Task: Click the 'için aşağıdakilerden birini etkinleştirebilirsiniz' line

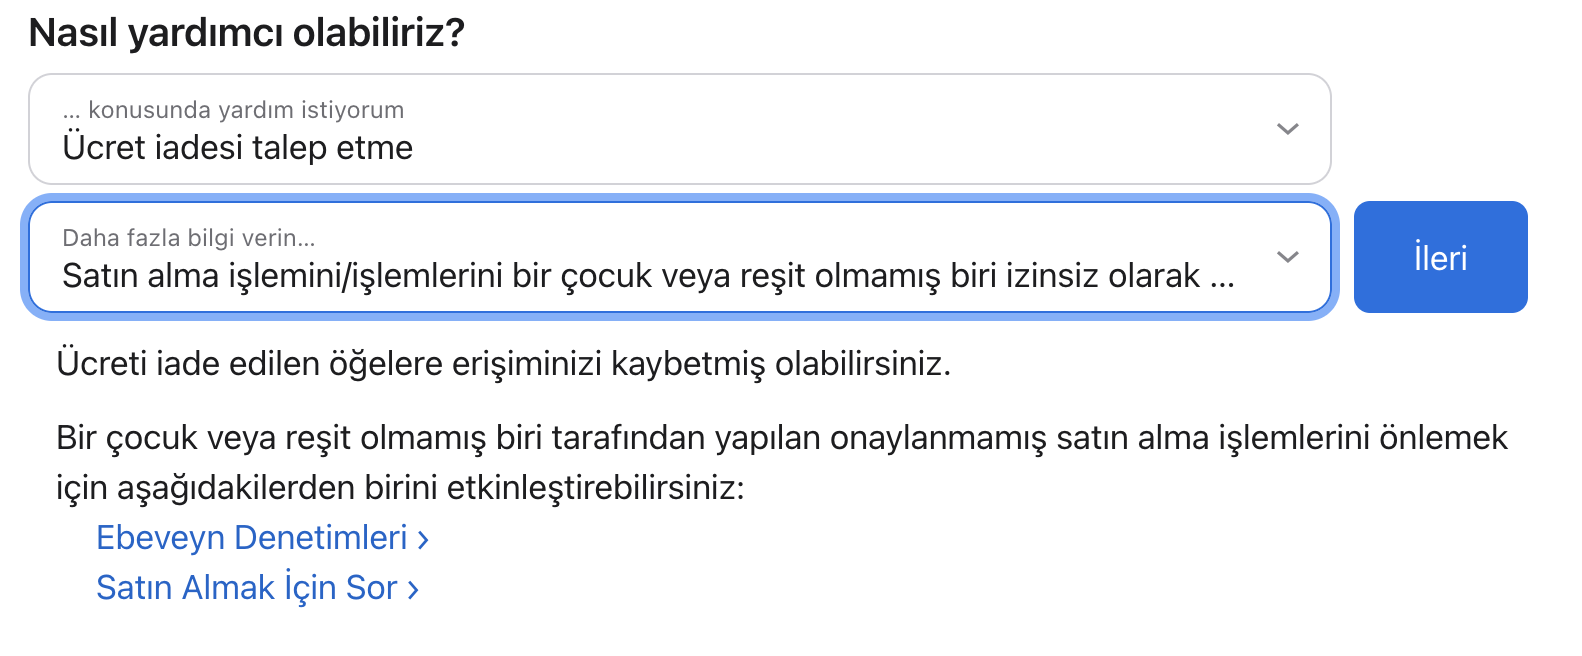Action: pos(400,488)
